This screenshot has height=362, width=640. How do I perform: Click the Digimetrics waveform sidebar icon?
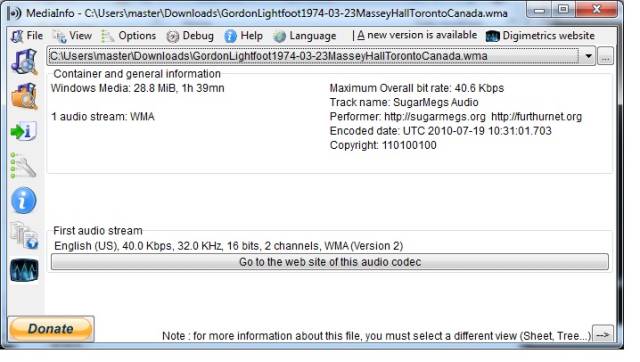pyautogui.click(x=24, y=270)
